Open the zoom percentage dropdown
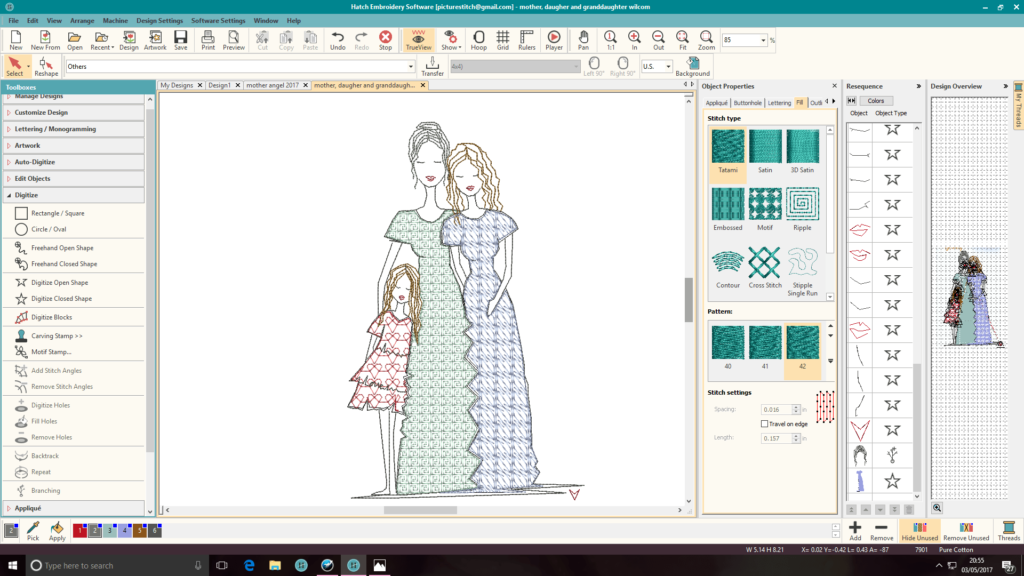 (x=765, y=40)
